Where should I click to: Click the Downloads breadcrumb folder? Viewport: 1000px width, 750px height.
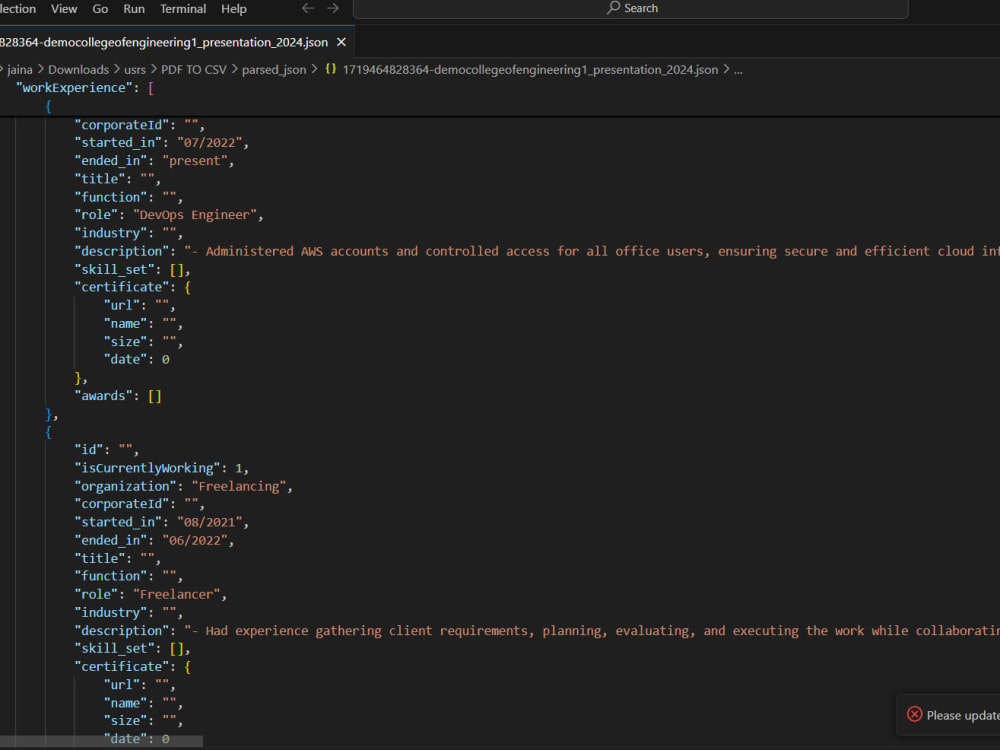(78, 70)
